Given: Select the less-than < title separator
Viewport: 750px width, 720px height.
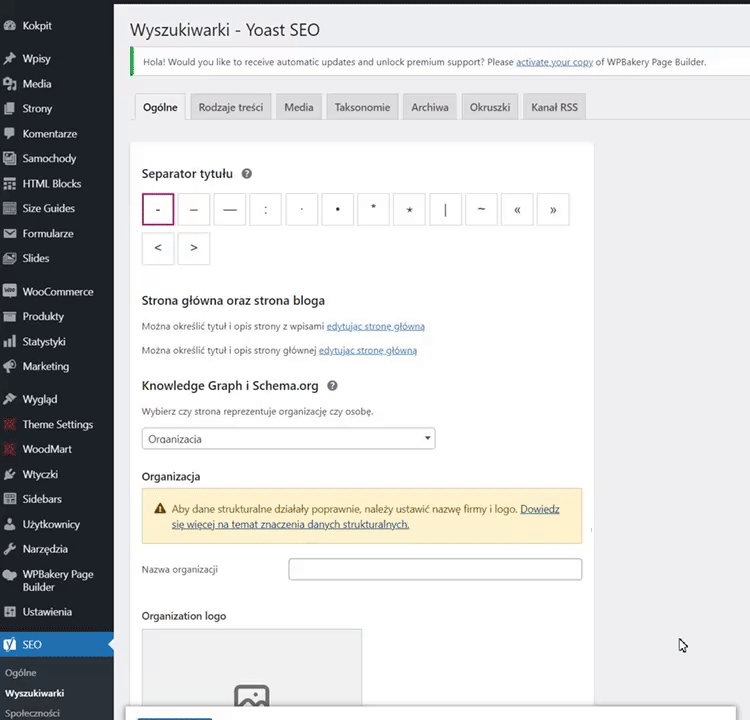Looking at the screenshot, I should pyautogui.click(x=158, y=248).
